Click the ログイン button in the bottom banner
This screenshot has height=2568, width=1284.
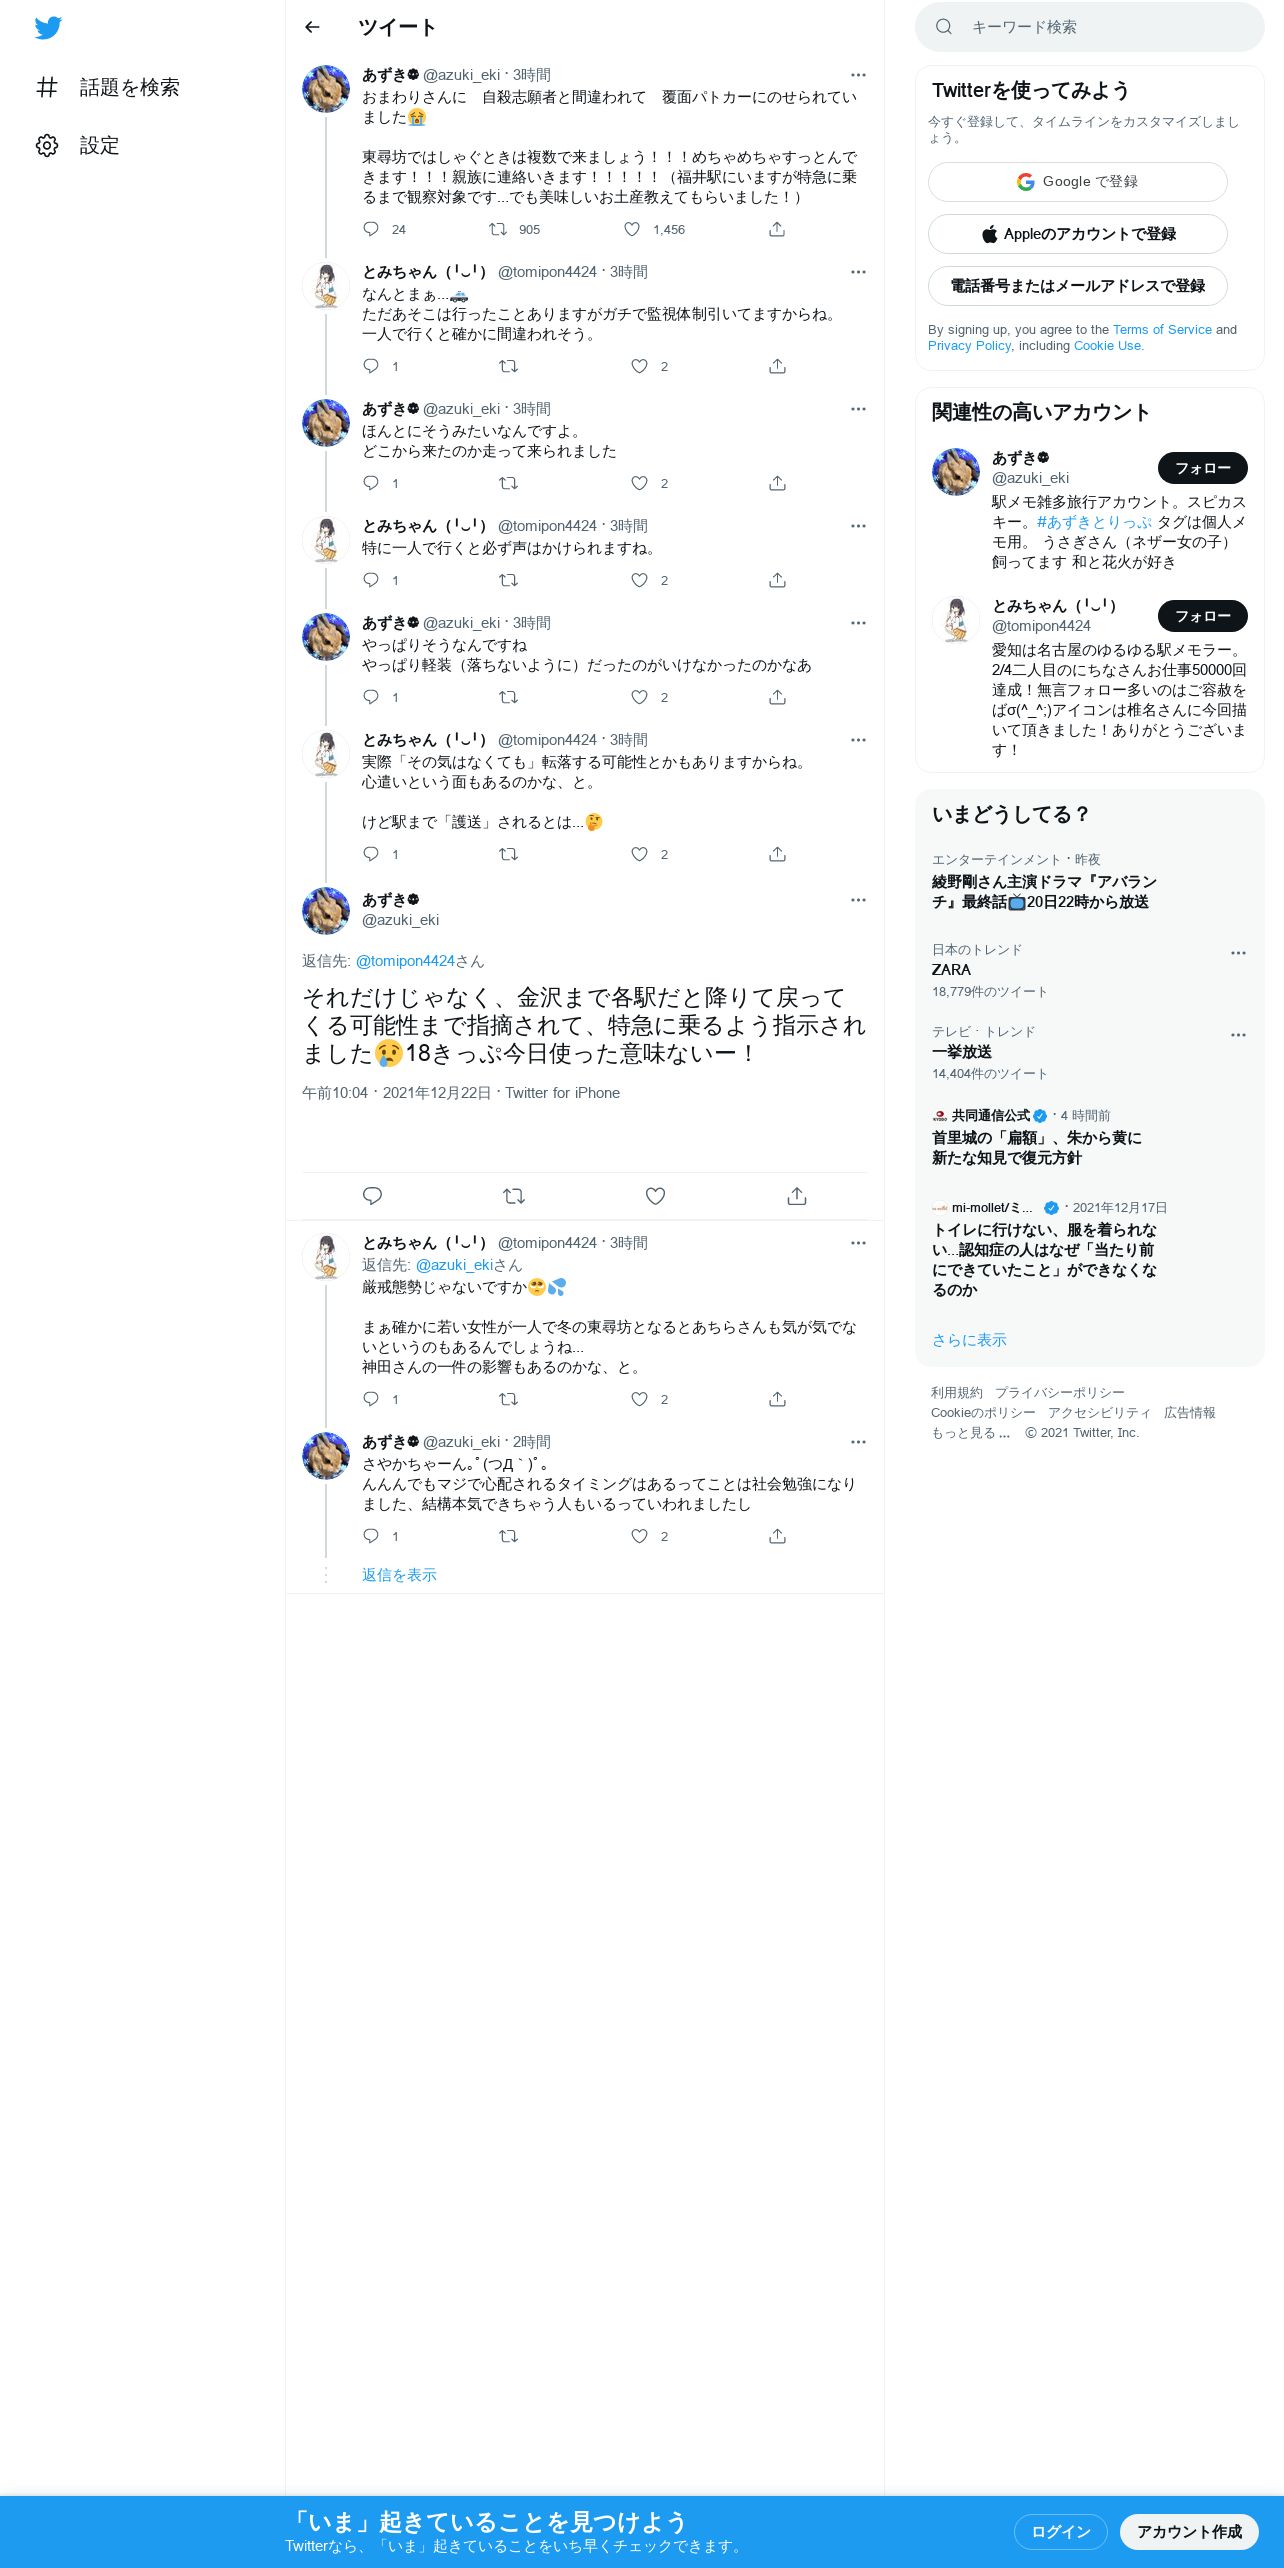point(1060,2531)
